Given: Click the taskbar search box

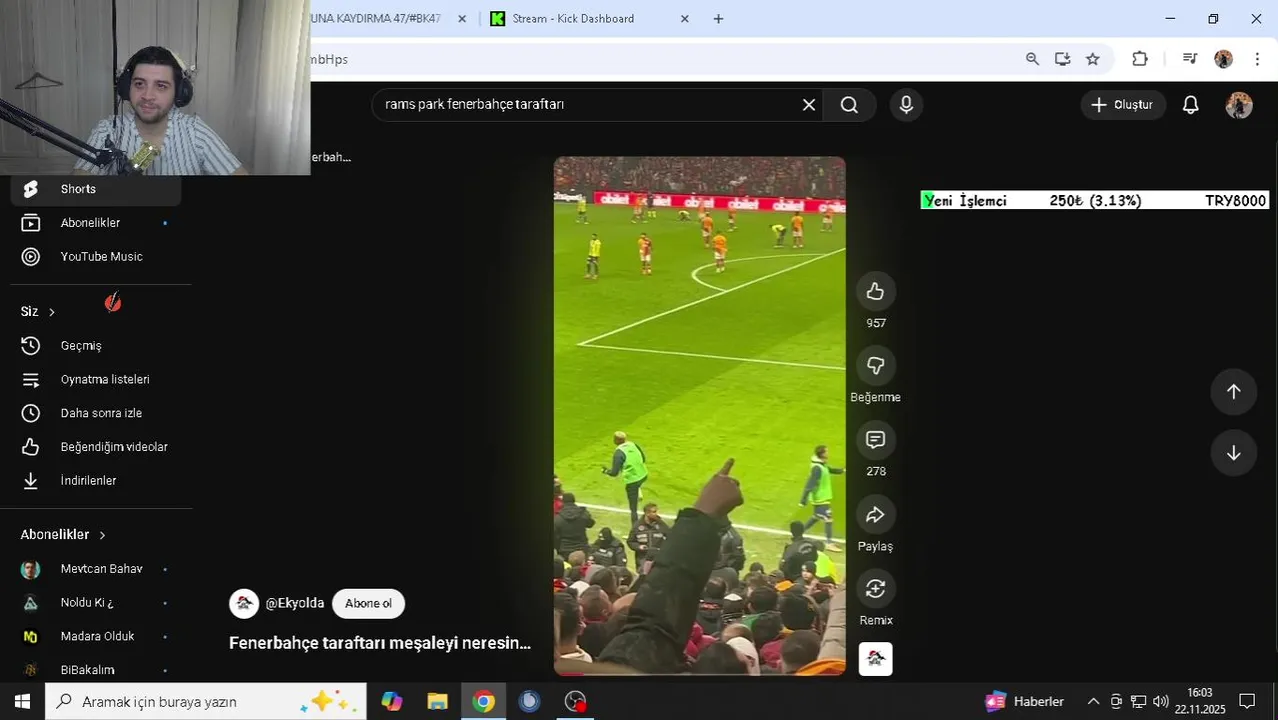Looking at the screenshot, I should click(x=206, y=701).
